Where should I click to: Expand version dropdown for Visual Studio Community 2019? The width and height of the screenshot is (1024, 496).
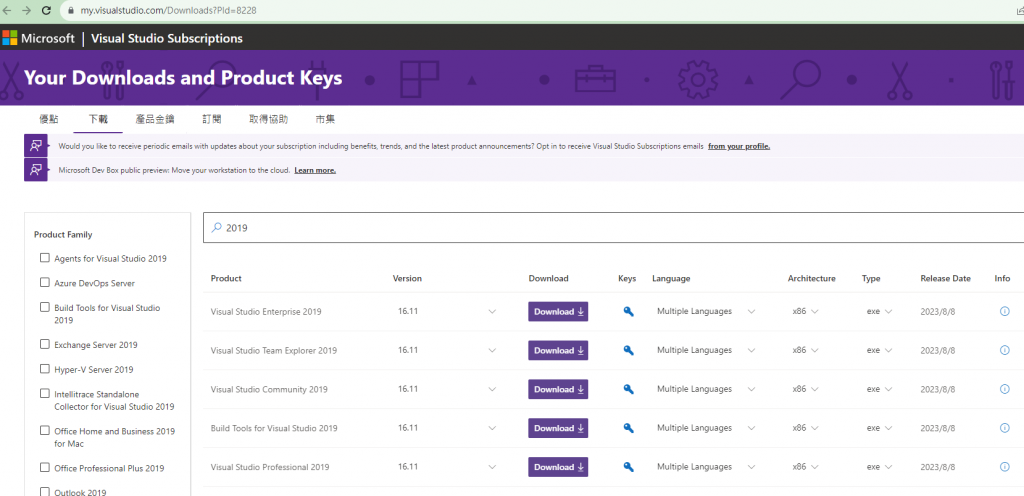tap(492, 390)
